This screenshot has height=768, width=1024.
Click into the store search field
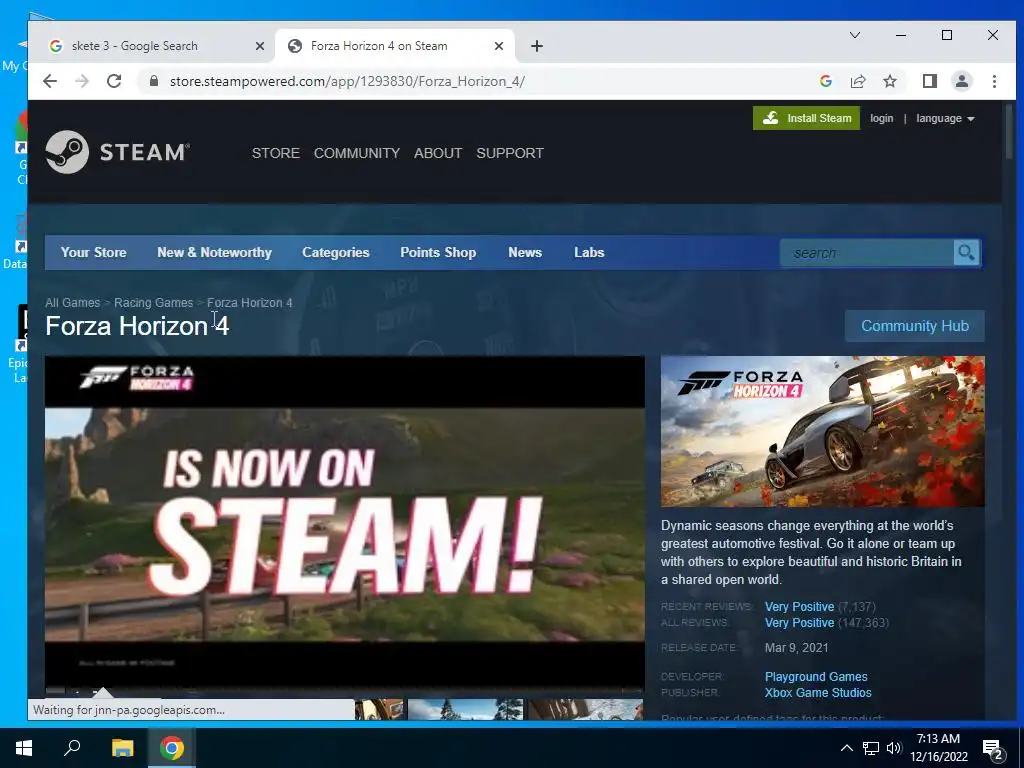[x=867, y=252]
